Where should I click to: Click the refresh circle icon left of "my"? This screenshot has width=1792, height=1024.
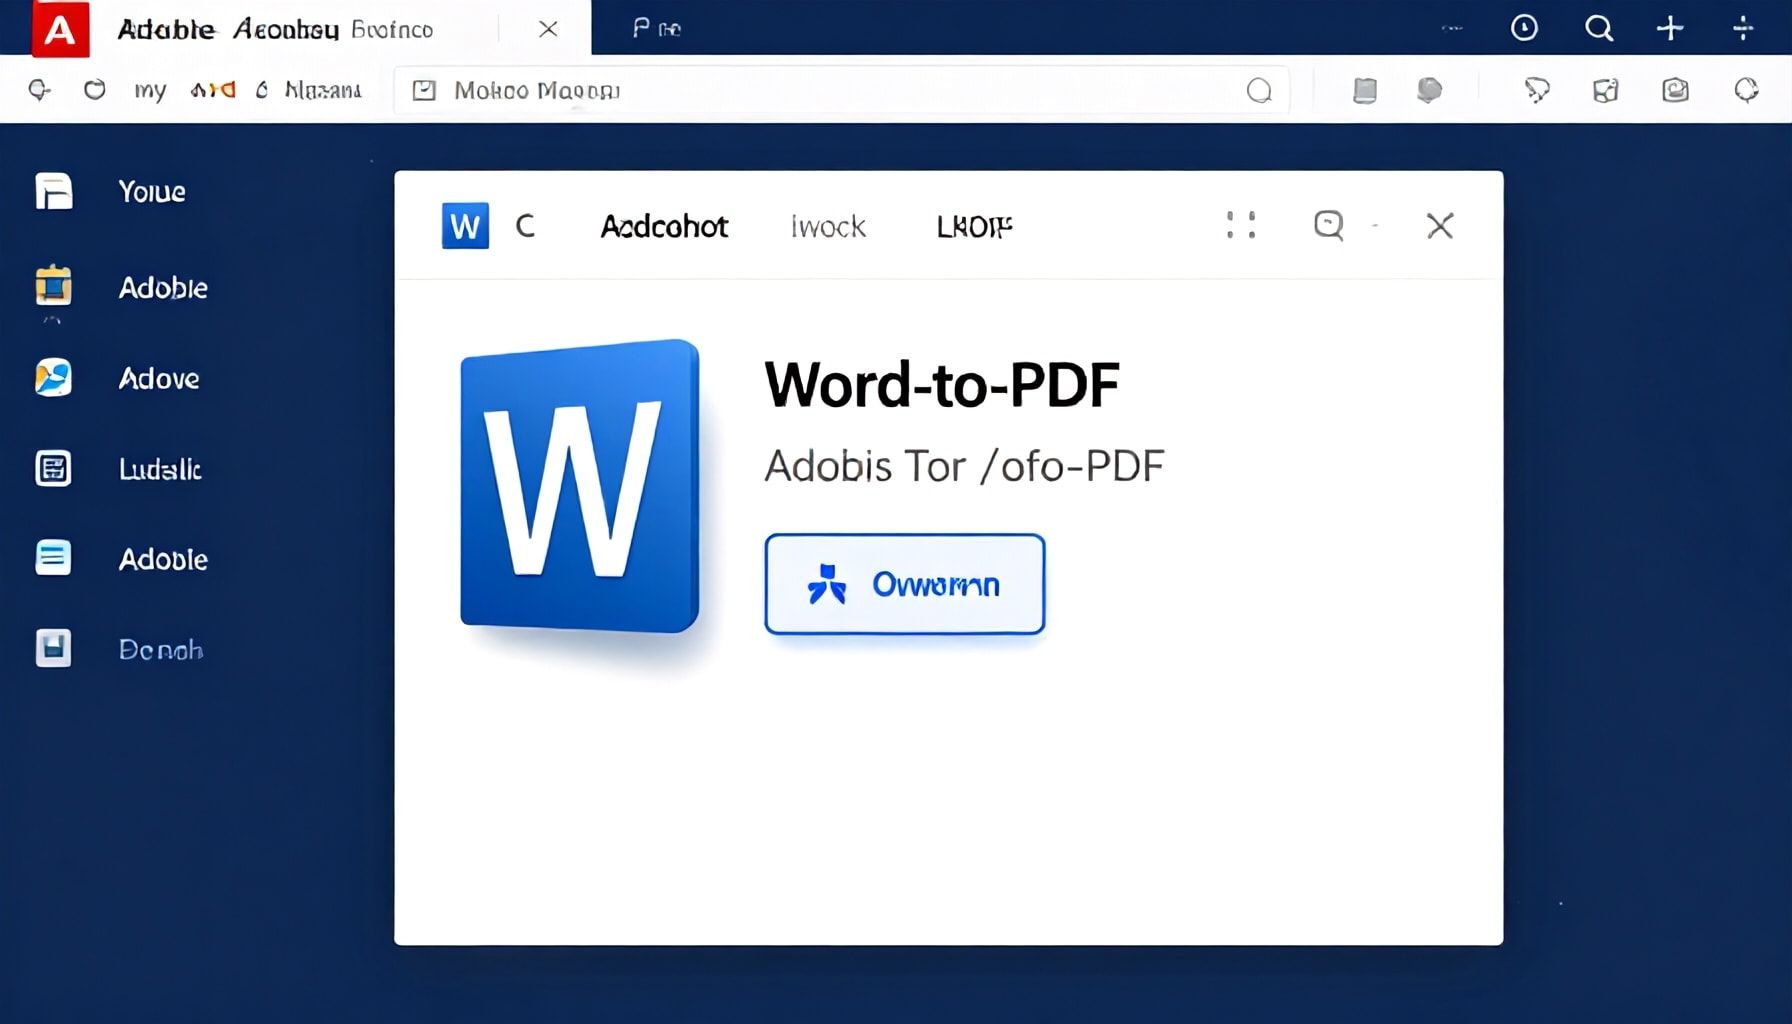(x=94, y=90)
